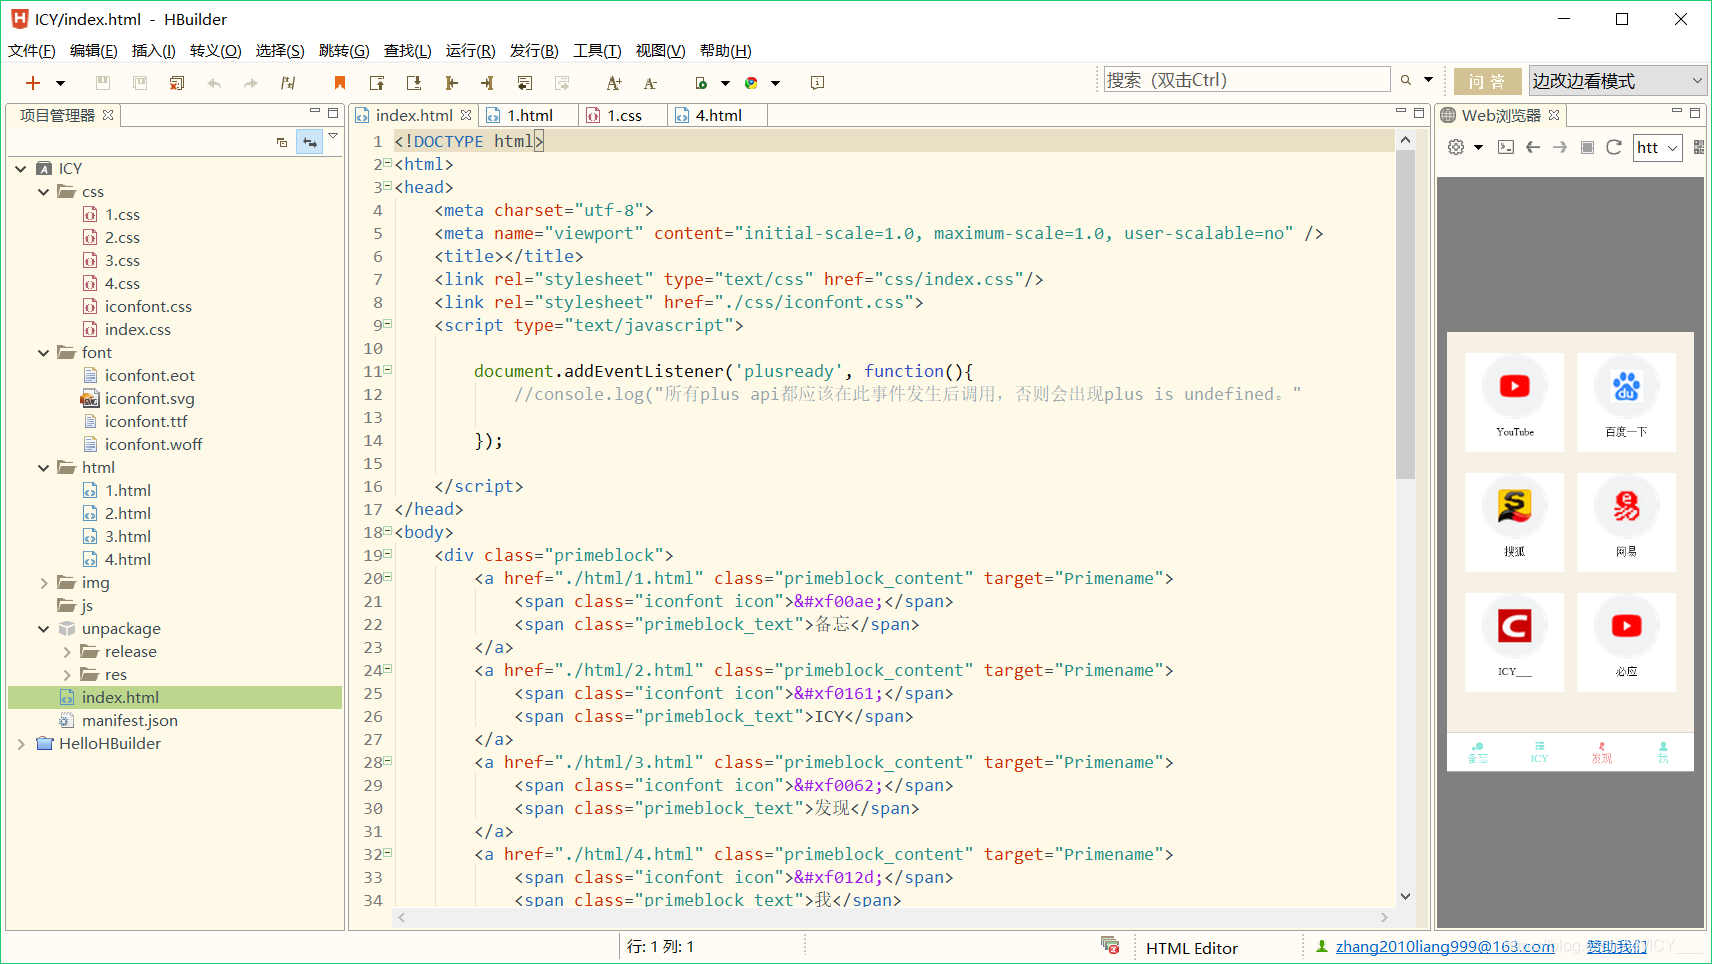This screenshot has height=964, width=1712.
Task: Open the 边改边看模式 view mode combo box
Action: point(1618,81)
